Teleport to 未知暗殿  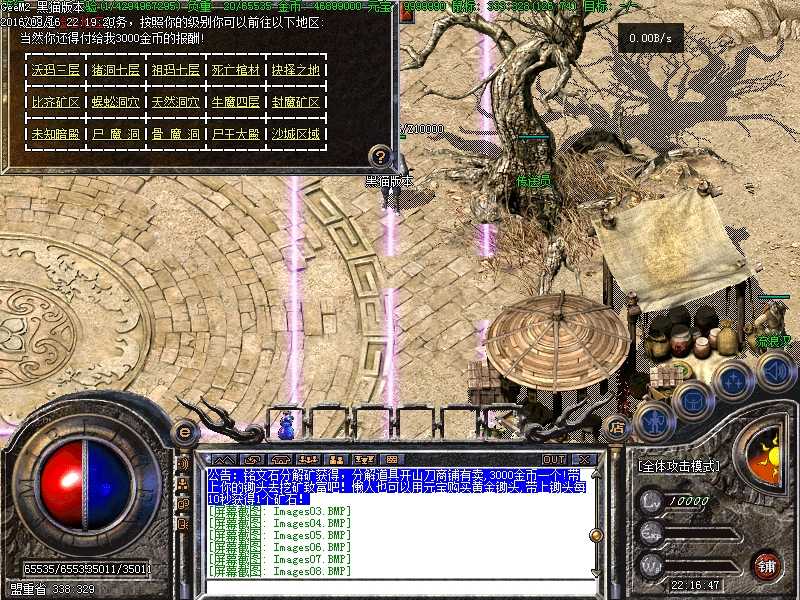(x=56, y=134)
